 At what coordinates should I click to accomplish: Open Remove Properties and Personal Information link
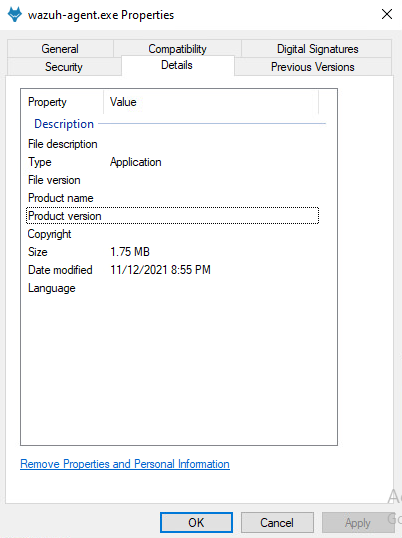pyautogui.click(x=125, y=464)
